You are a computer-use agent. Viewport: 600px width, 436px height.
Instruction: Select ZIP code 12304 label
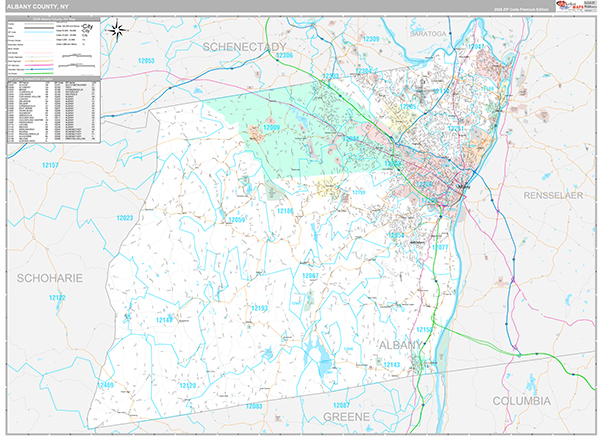tap(363, 71)
